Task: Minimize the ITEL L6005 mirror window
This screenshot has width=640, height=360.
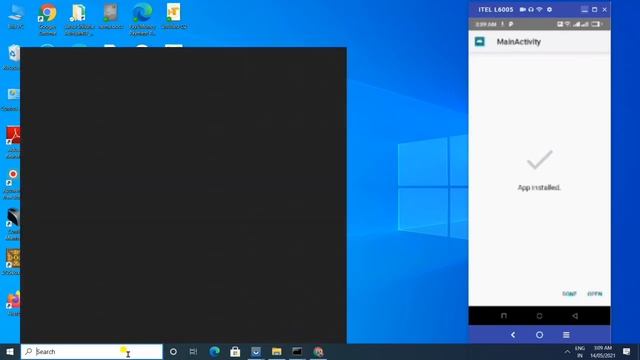Action: point(584,9)
